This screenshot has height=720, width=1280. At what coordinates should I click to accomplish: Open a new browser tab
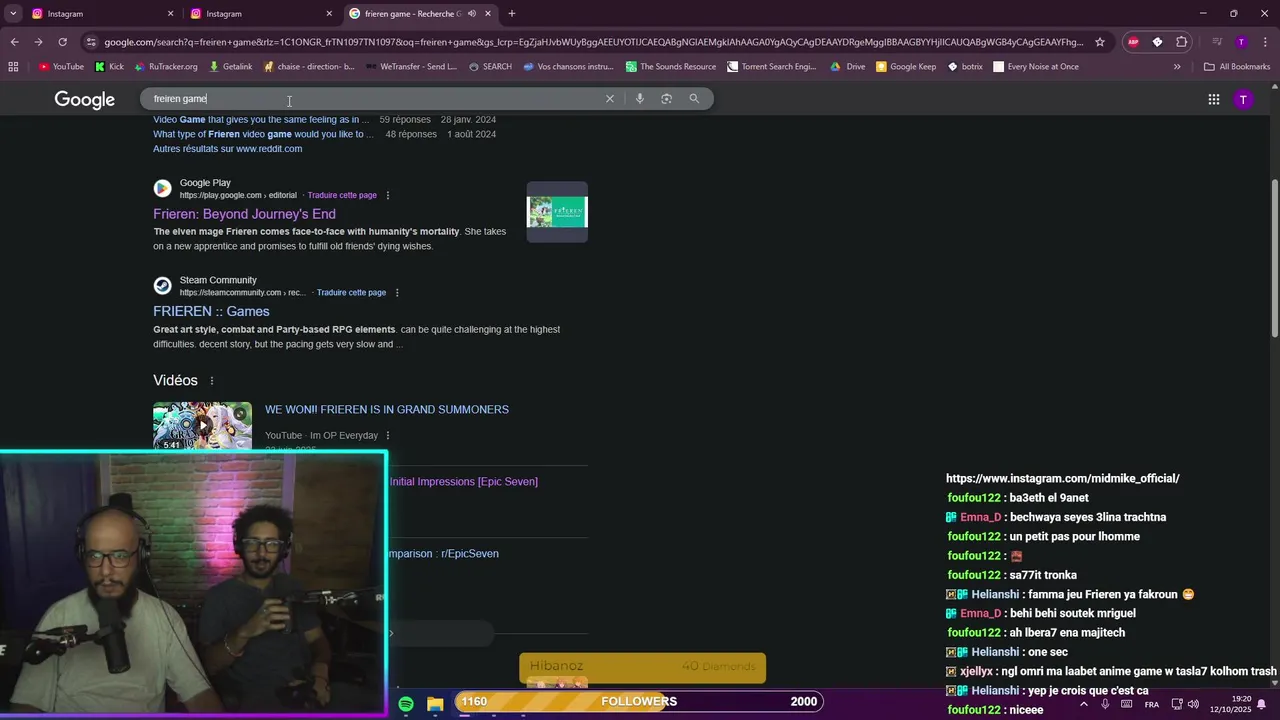[512, 14]
